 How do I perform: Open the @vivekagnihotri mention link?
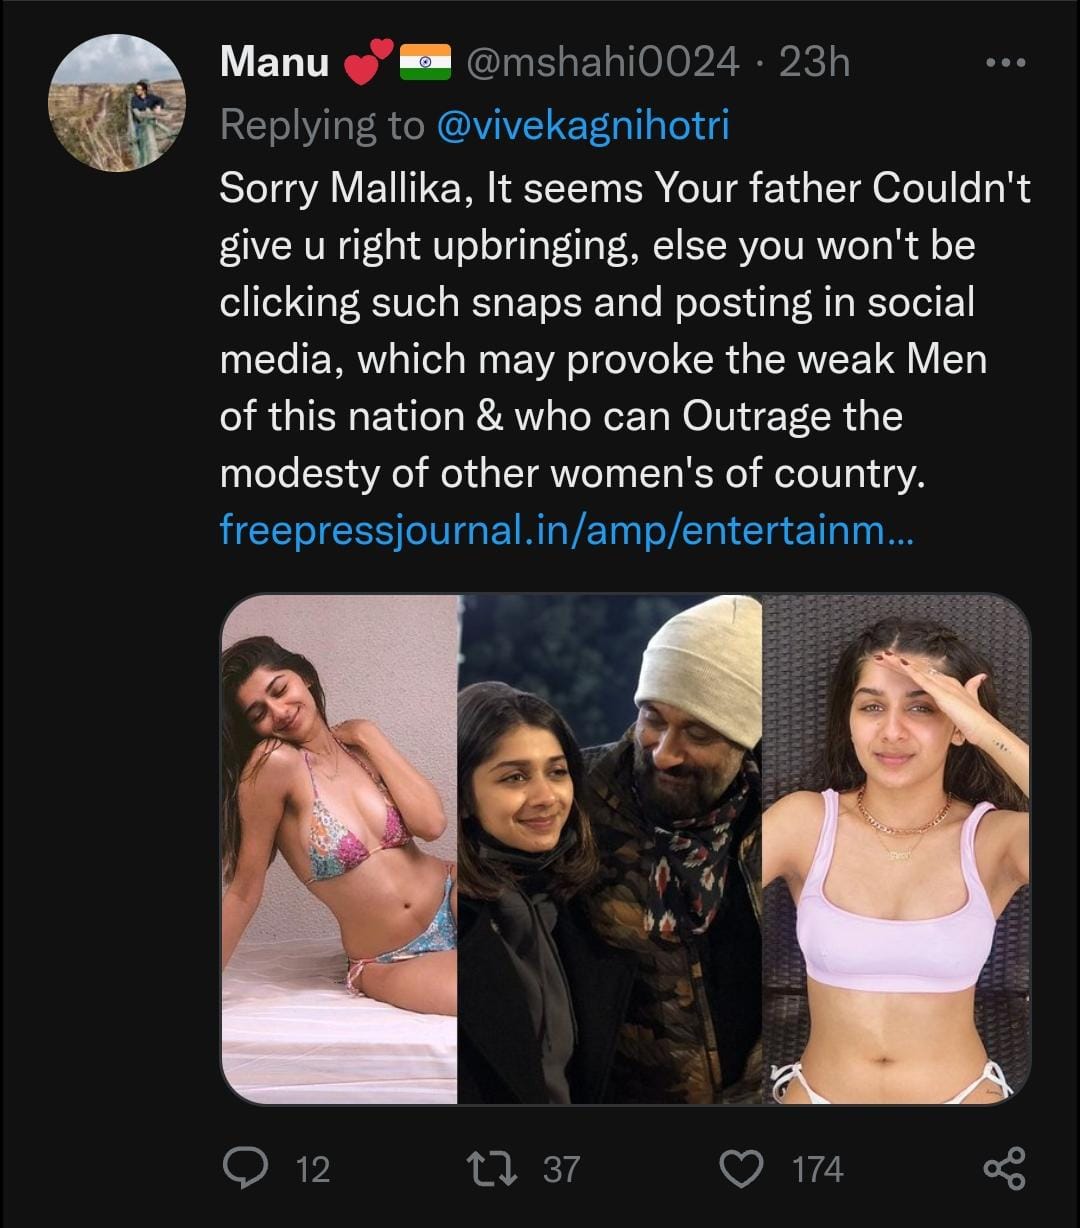click(x=583, y=125)
